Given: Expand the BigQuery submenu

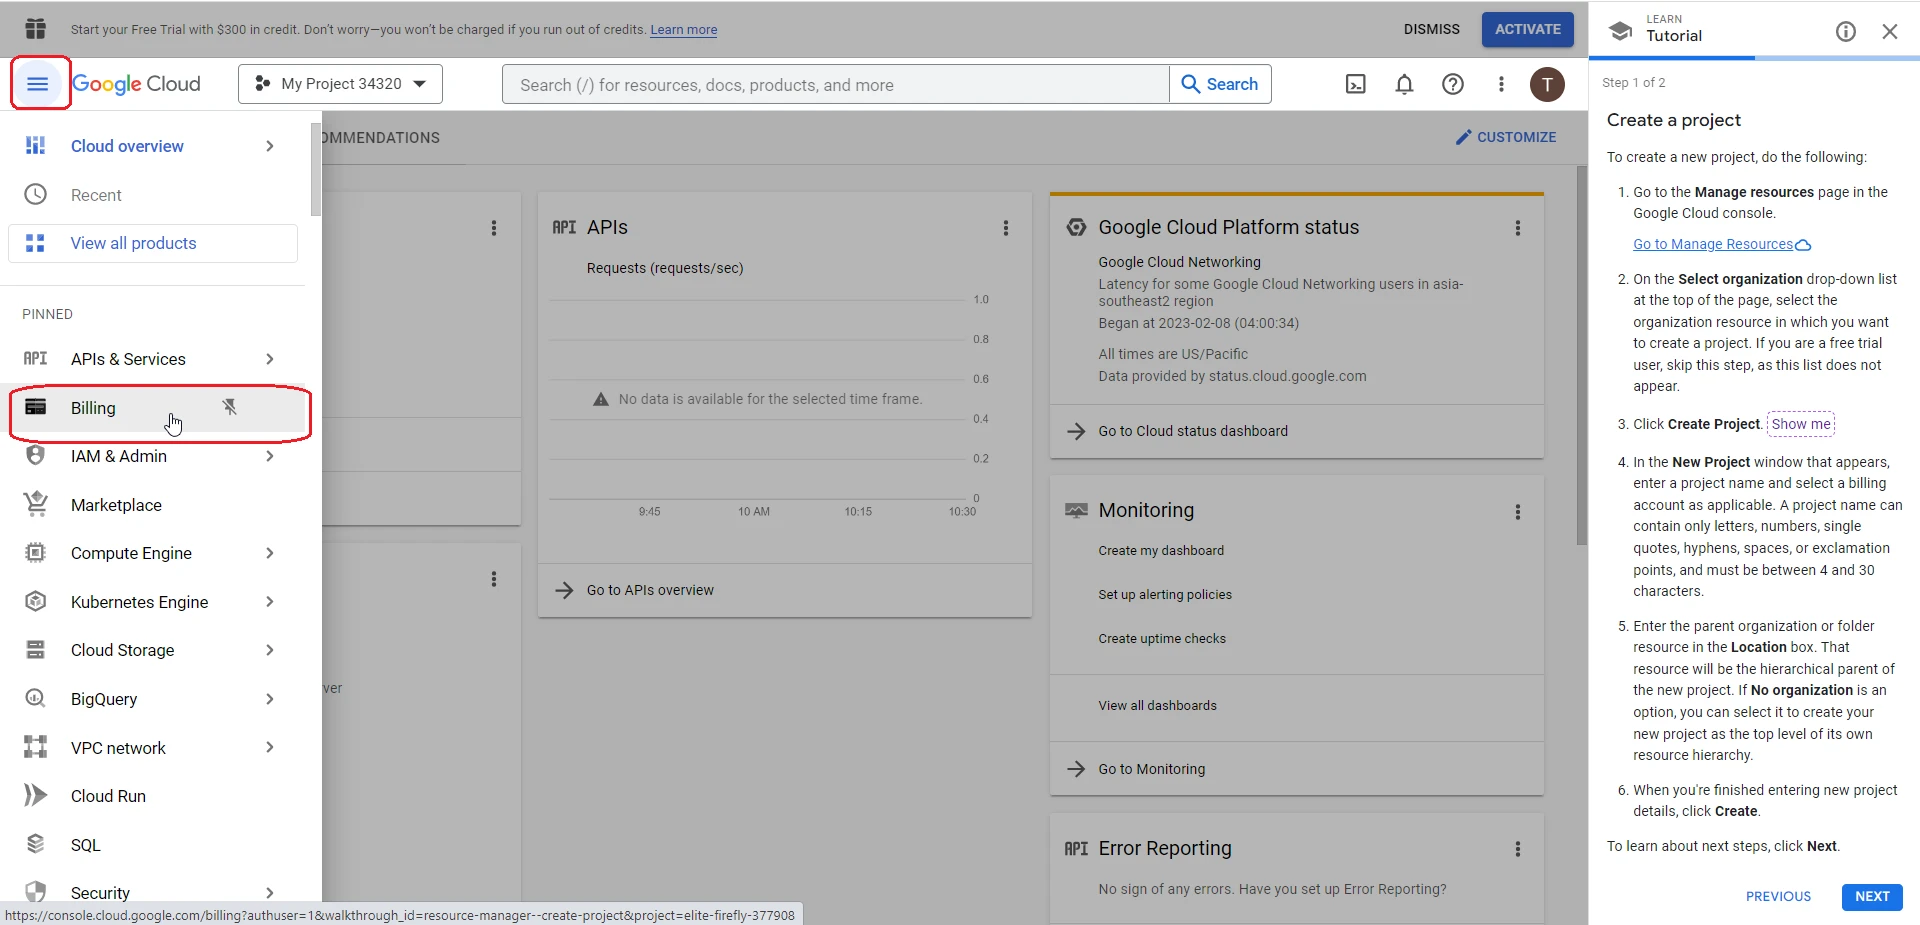Looking at the screenshot, I should (x=270, y=698).
